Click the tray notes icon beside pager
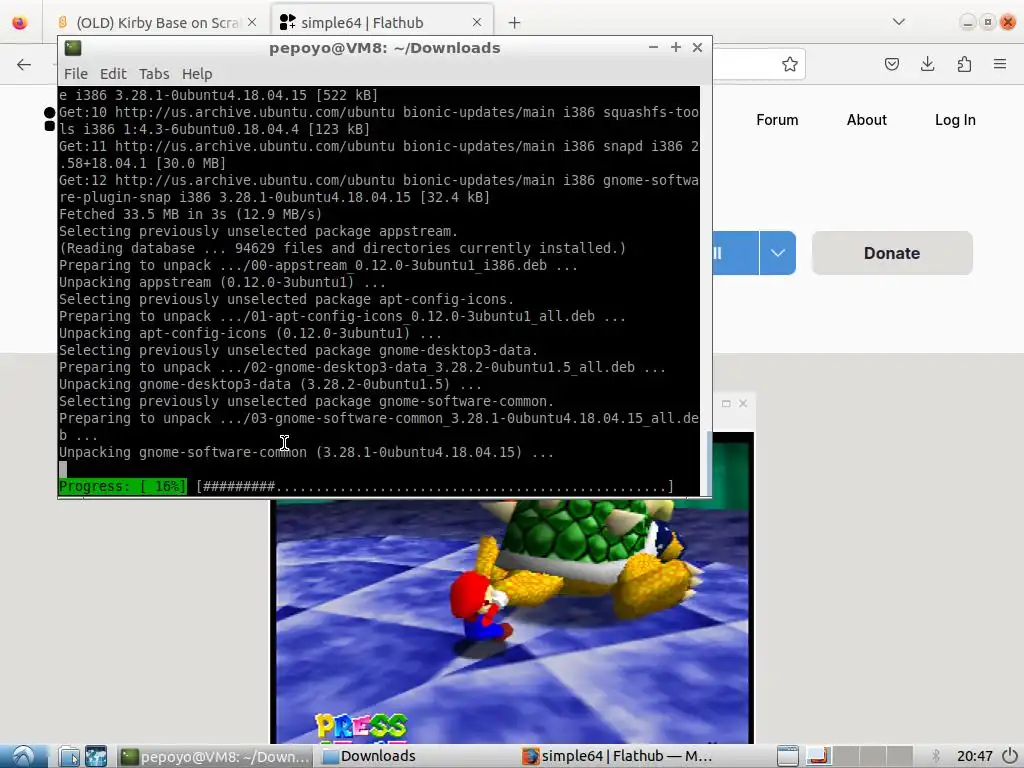 [819, 756]
